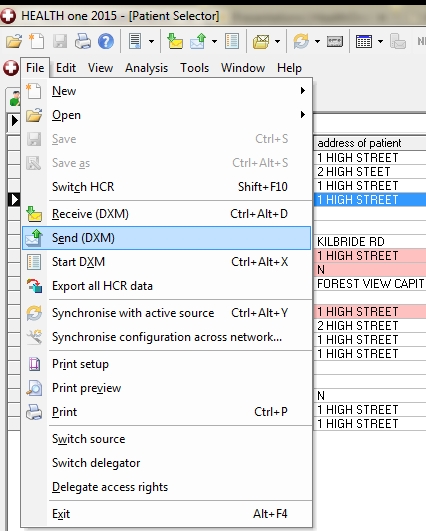This screenshot has height=531, width=426.
Task: Click the FOREST VIEW CAPIT address cell
Action: [x=370, y=283]
